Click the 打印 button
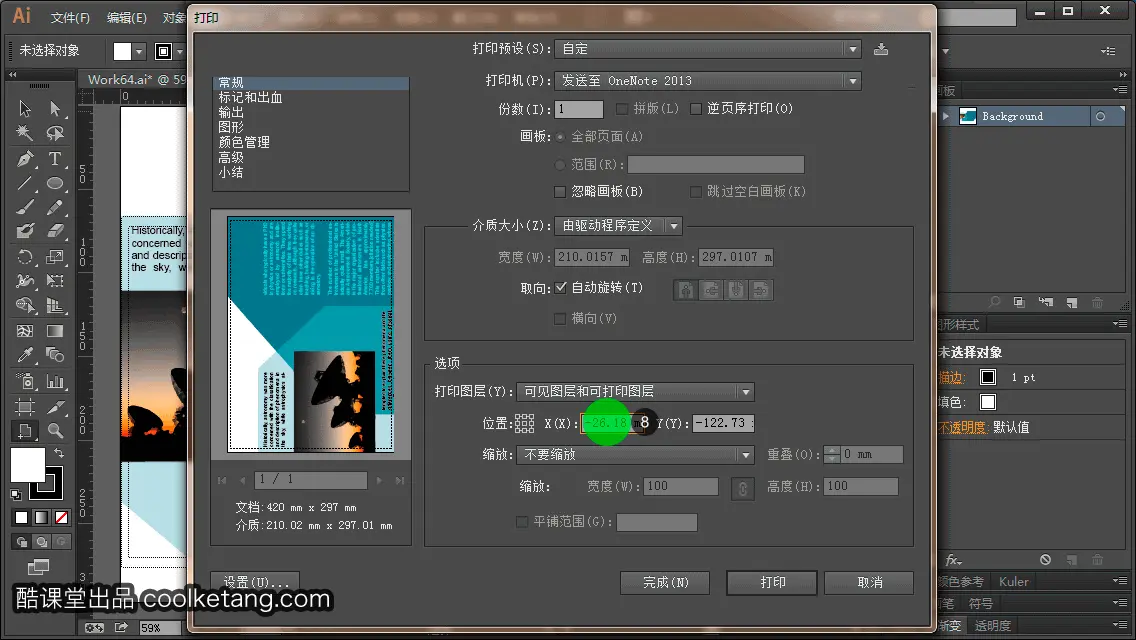This screenshot has width=1136, height=640. (772, 583)
